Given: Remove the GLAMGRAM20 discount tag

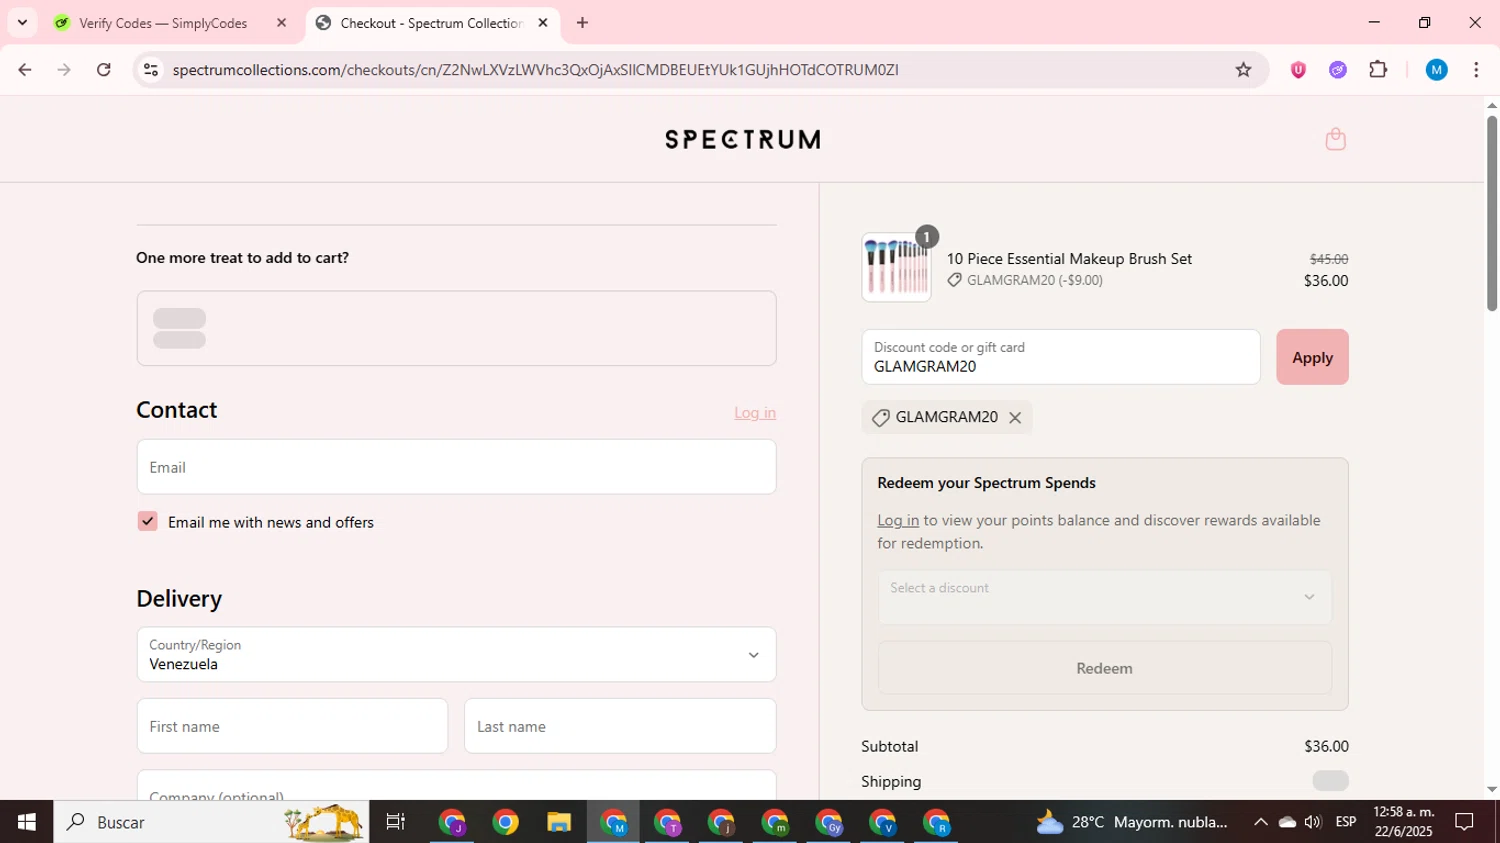Looking at the screenshot, I should coord(1015,418).
